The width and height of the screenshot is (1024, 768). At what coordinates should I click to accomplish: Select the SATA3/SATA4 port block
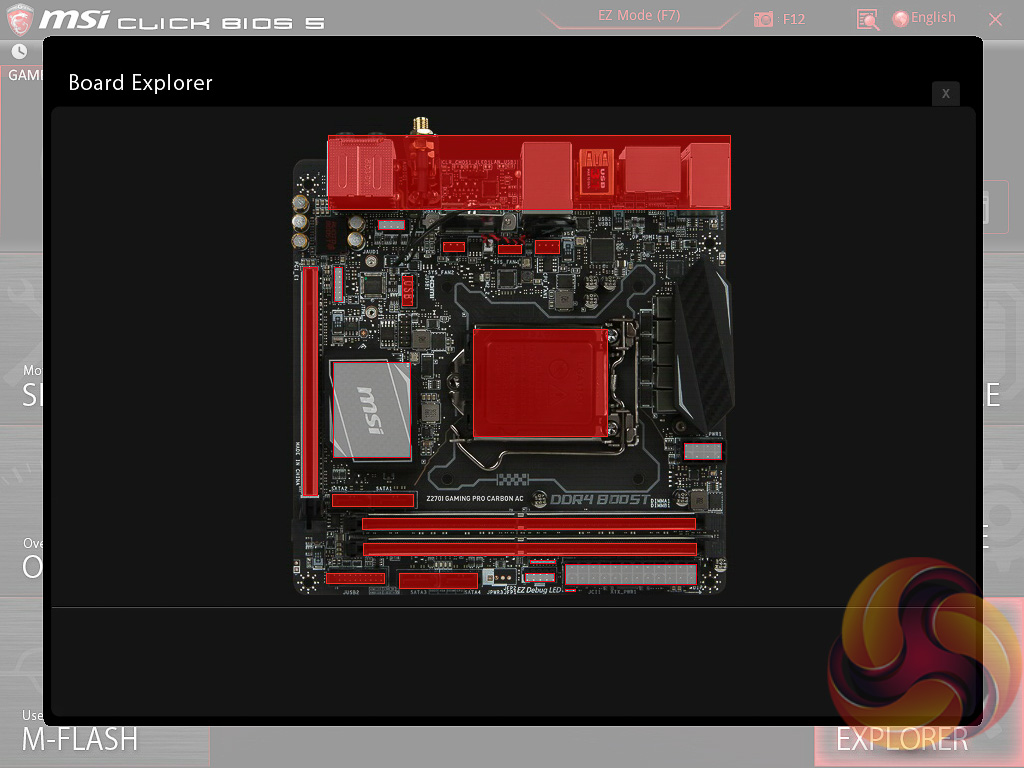438,580
